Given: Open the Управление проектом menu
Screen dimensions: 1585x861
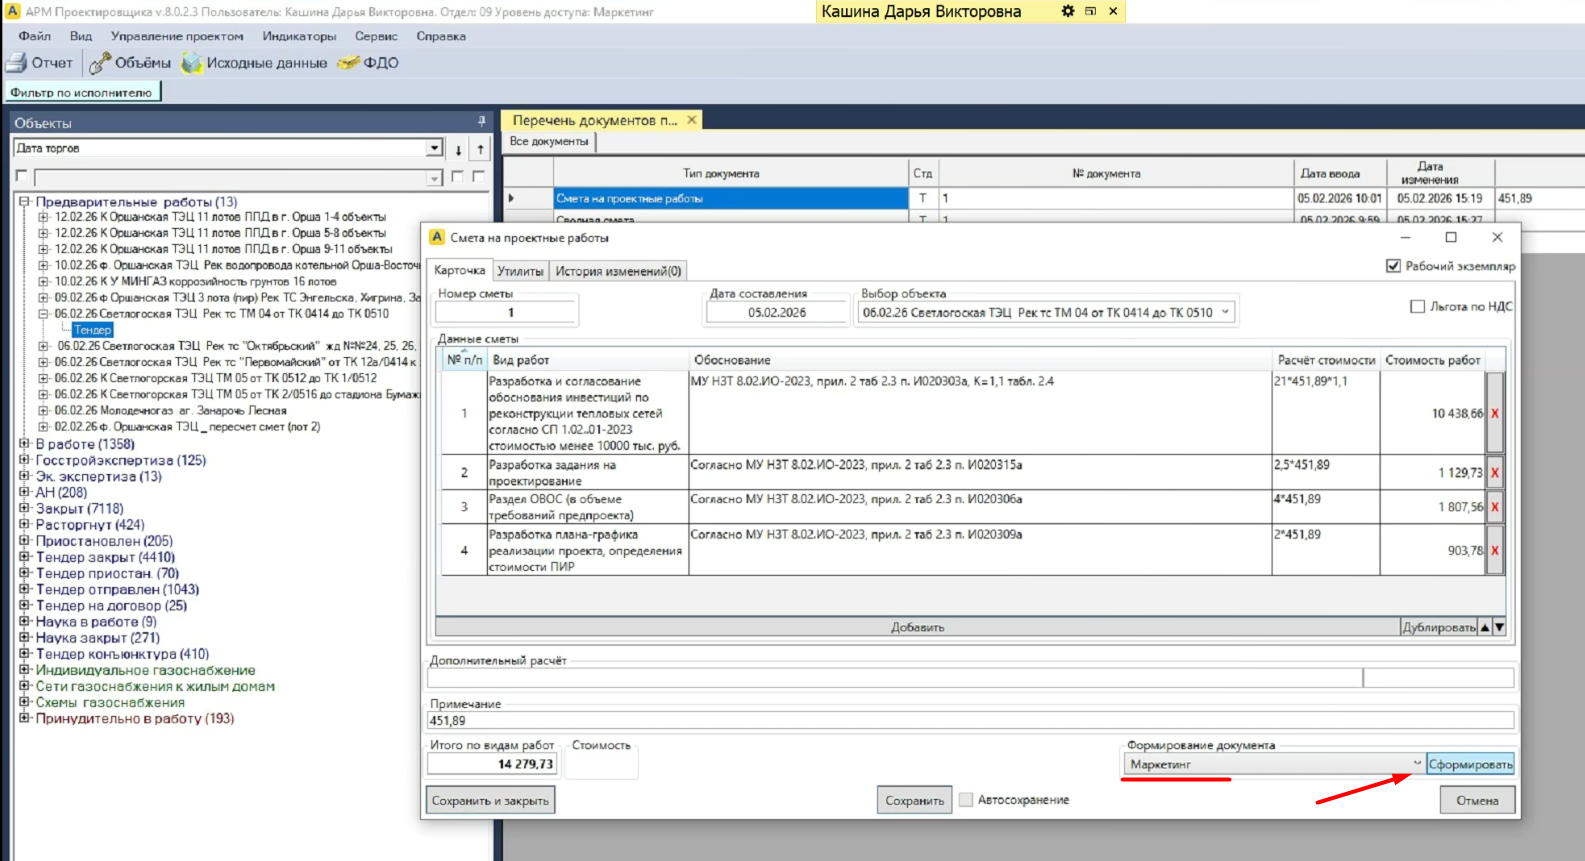Looking at the screenshot, I should (177, 36).
